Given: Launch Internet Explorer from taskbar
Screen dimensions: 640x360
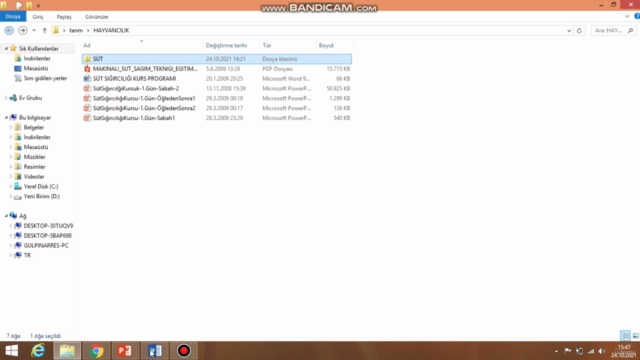Looking at the screenshot, I should [x=38, y=351].
